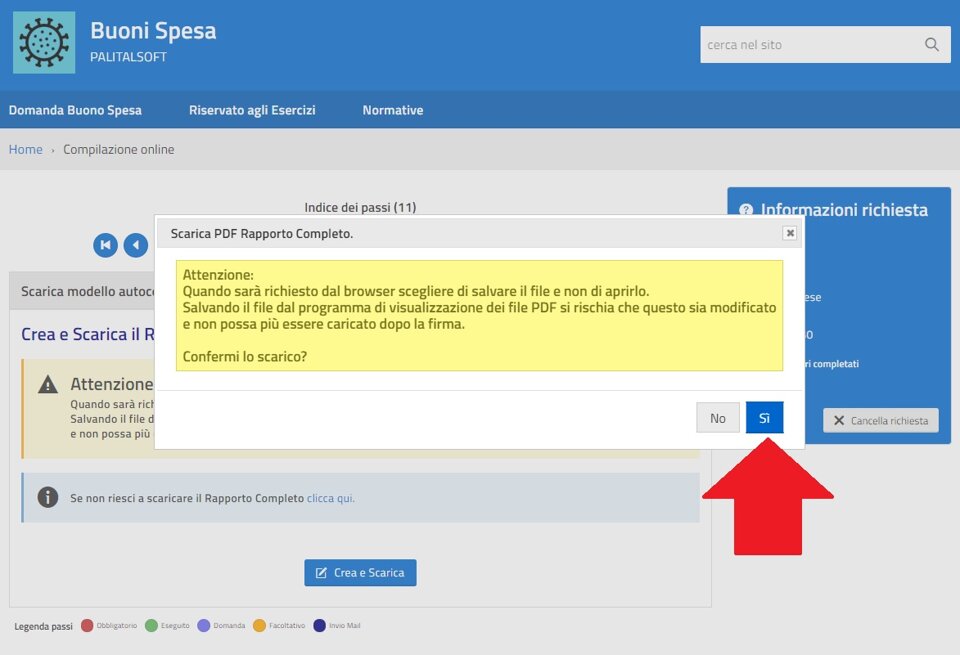Open the Riservato agli Esercizi menu

coord(252,110)
